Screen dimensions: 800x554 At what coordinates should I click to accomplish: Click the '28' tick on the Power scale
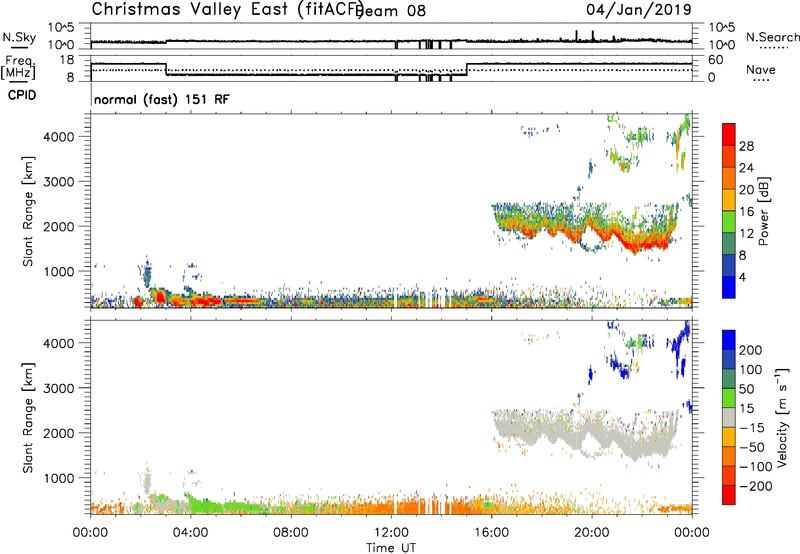746,146
